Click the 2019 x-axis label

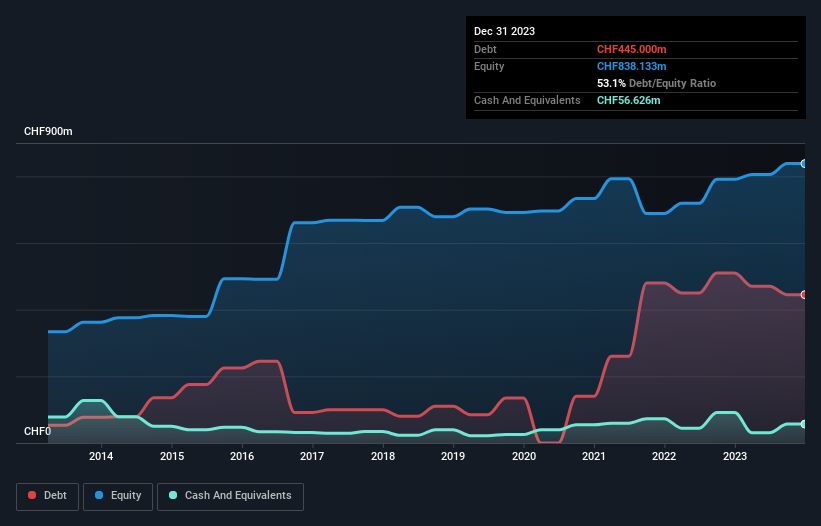pos(453,456)
